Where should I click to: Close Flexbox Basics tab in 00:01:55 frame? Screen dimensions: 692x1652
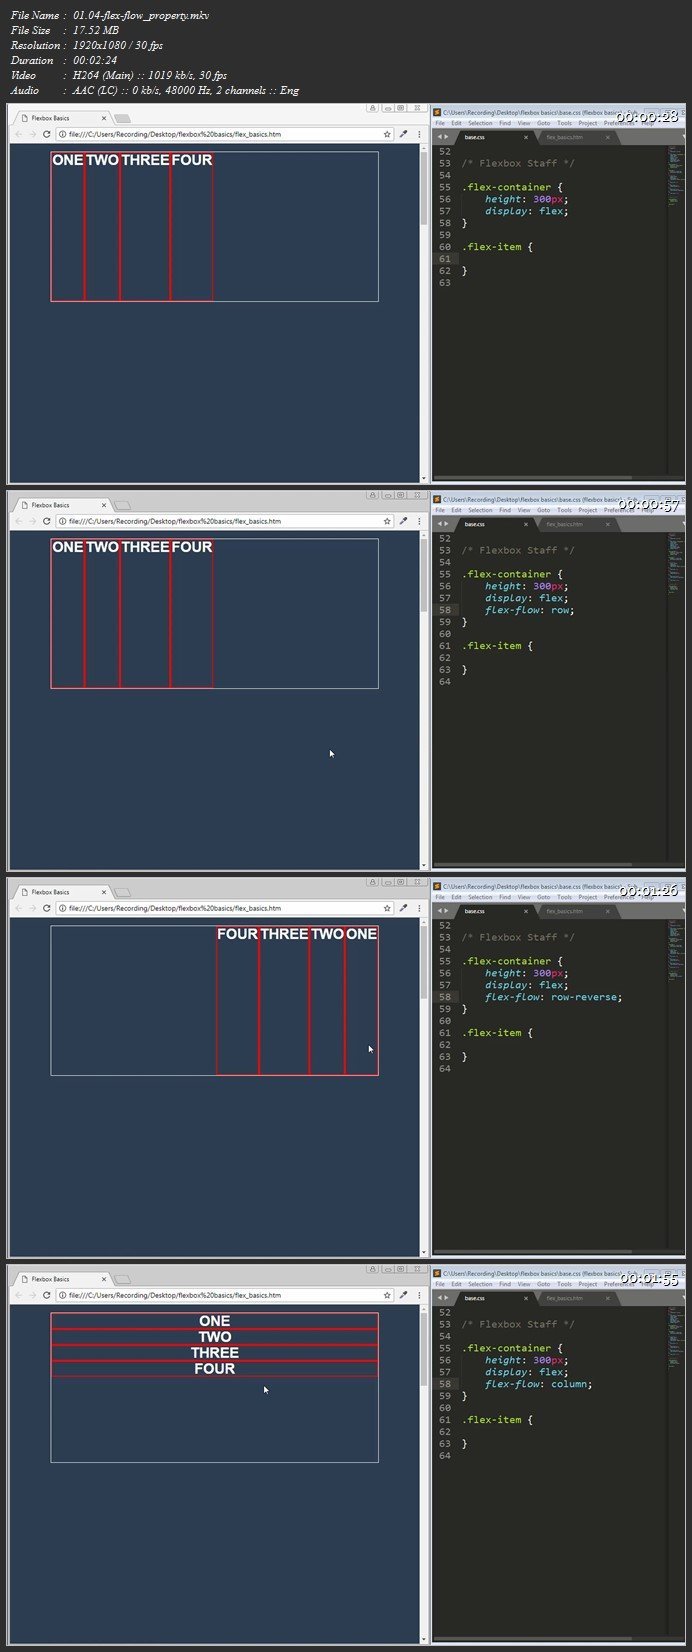[x=103, y=1279]
